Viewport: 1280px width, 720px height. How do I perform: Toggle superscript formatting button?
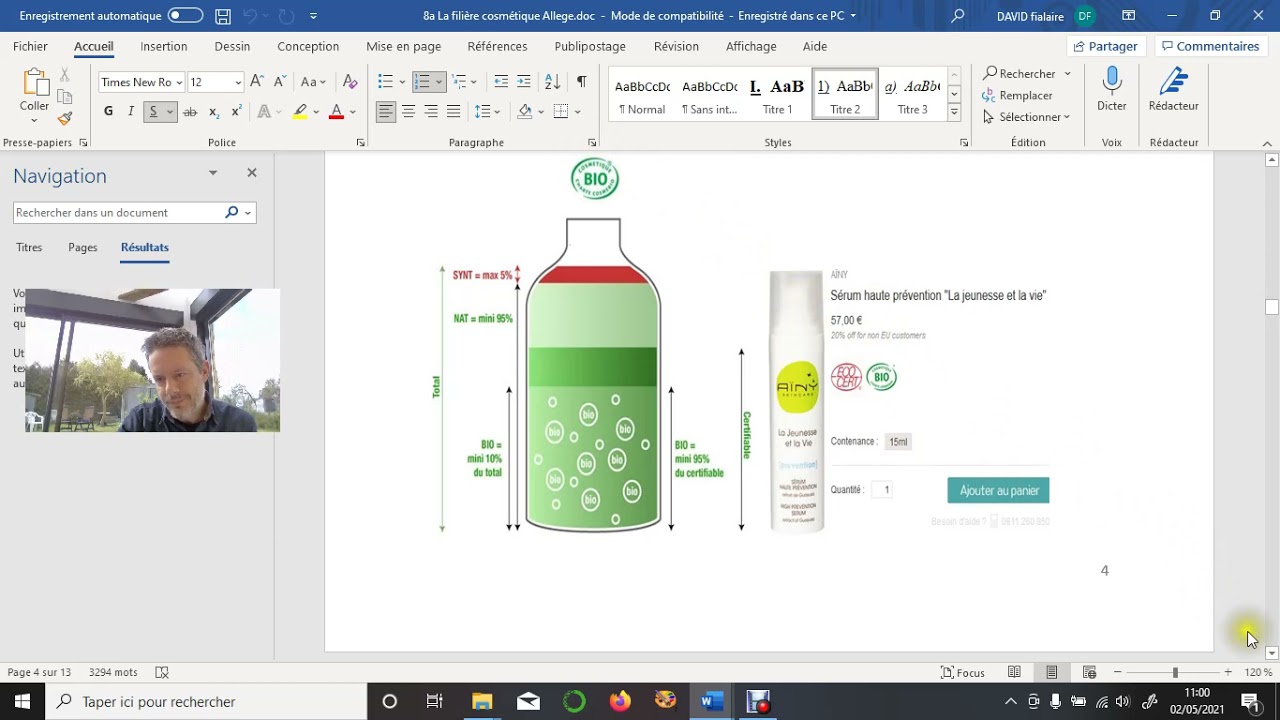(236, 111)
